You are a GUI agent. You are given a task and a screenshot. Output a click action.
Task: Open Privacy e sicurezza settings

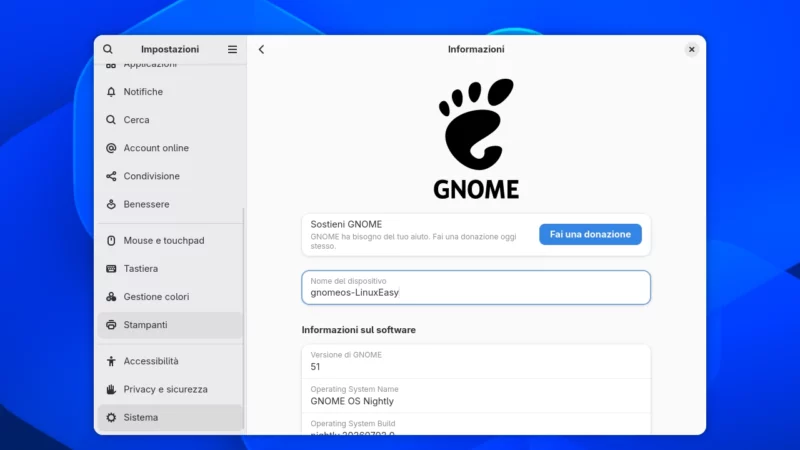coord(169,389)
